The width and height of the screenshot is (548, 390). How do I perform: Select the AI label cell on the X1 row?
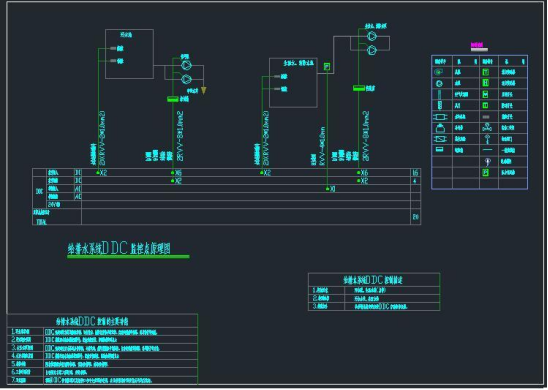[78, 189]
